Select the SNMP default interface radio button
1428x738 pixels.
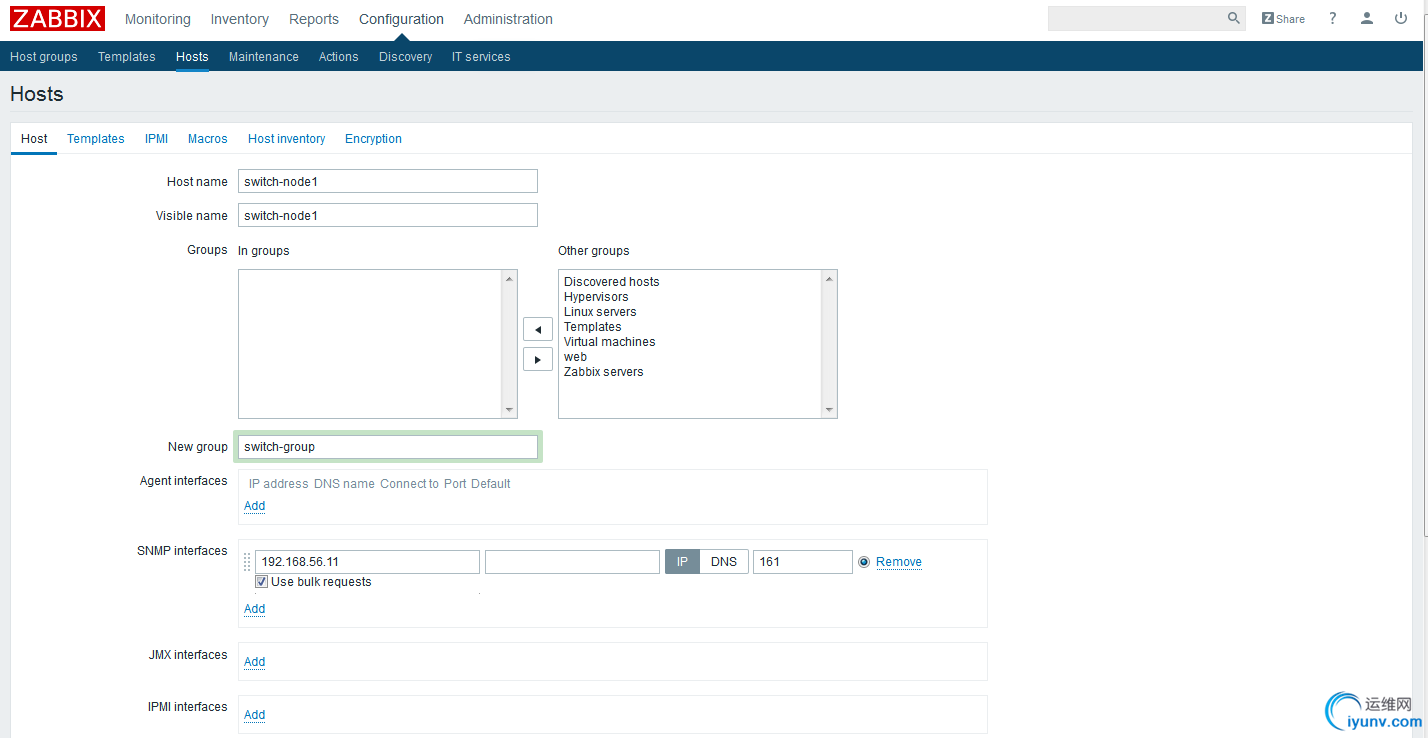(x=864, y=562)
